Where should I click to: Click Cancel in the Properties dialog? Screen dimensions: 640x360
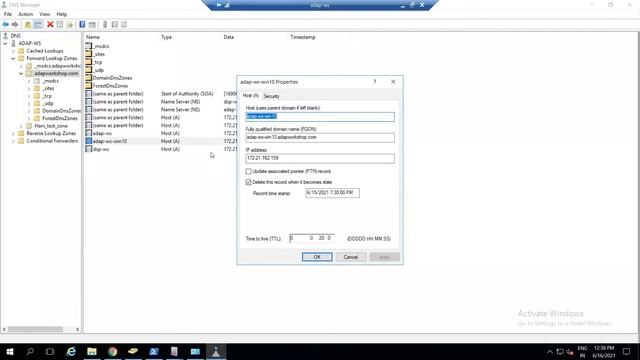(351, 257)
